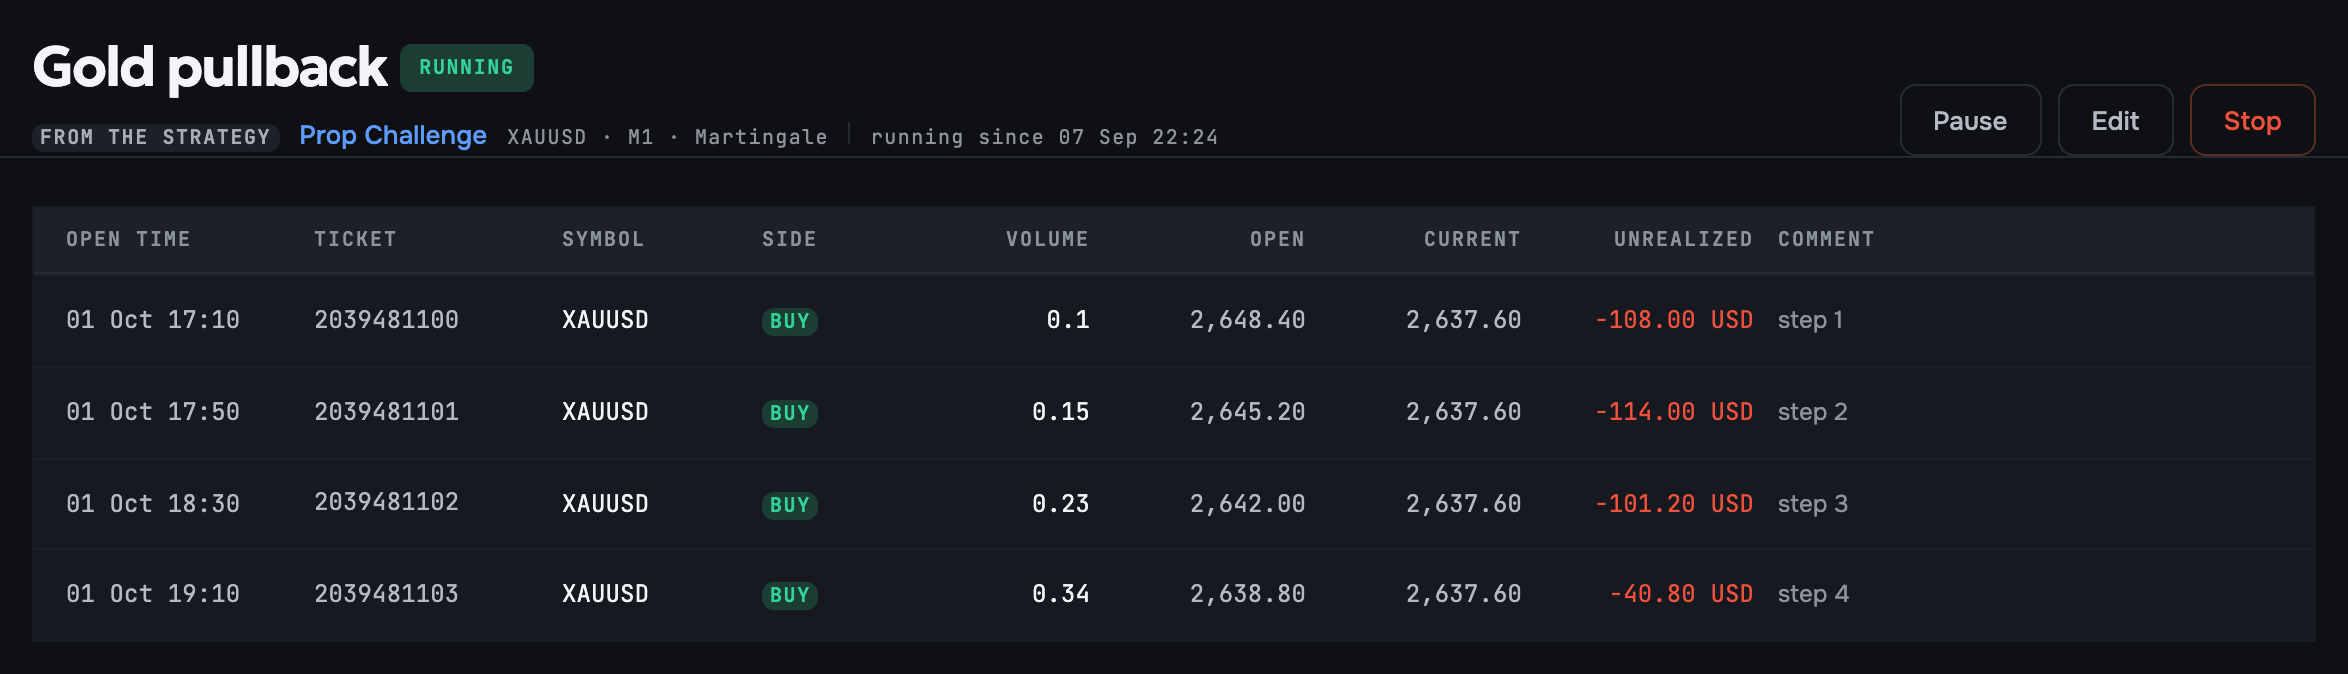2348x674 pixels.
Task: Select ticket 2039481103
Action: (386, 594)
